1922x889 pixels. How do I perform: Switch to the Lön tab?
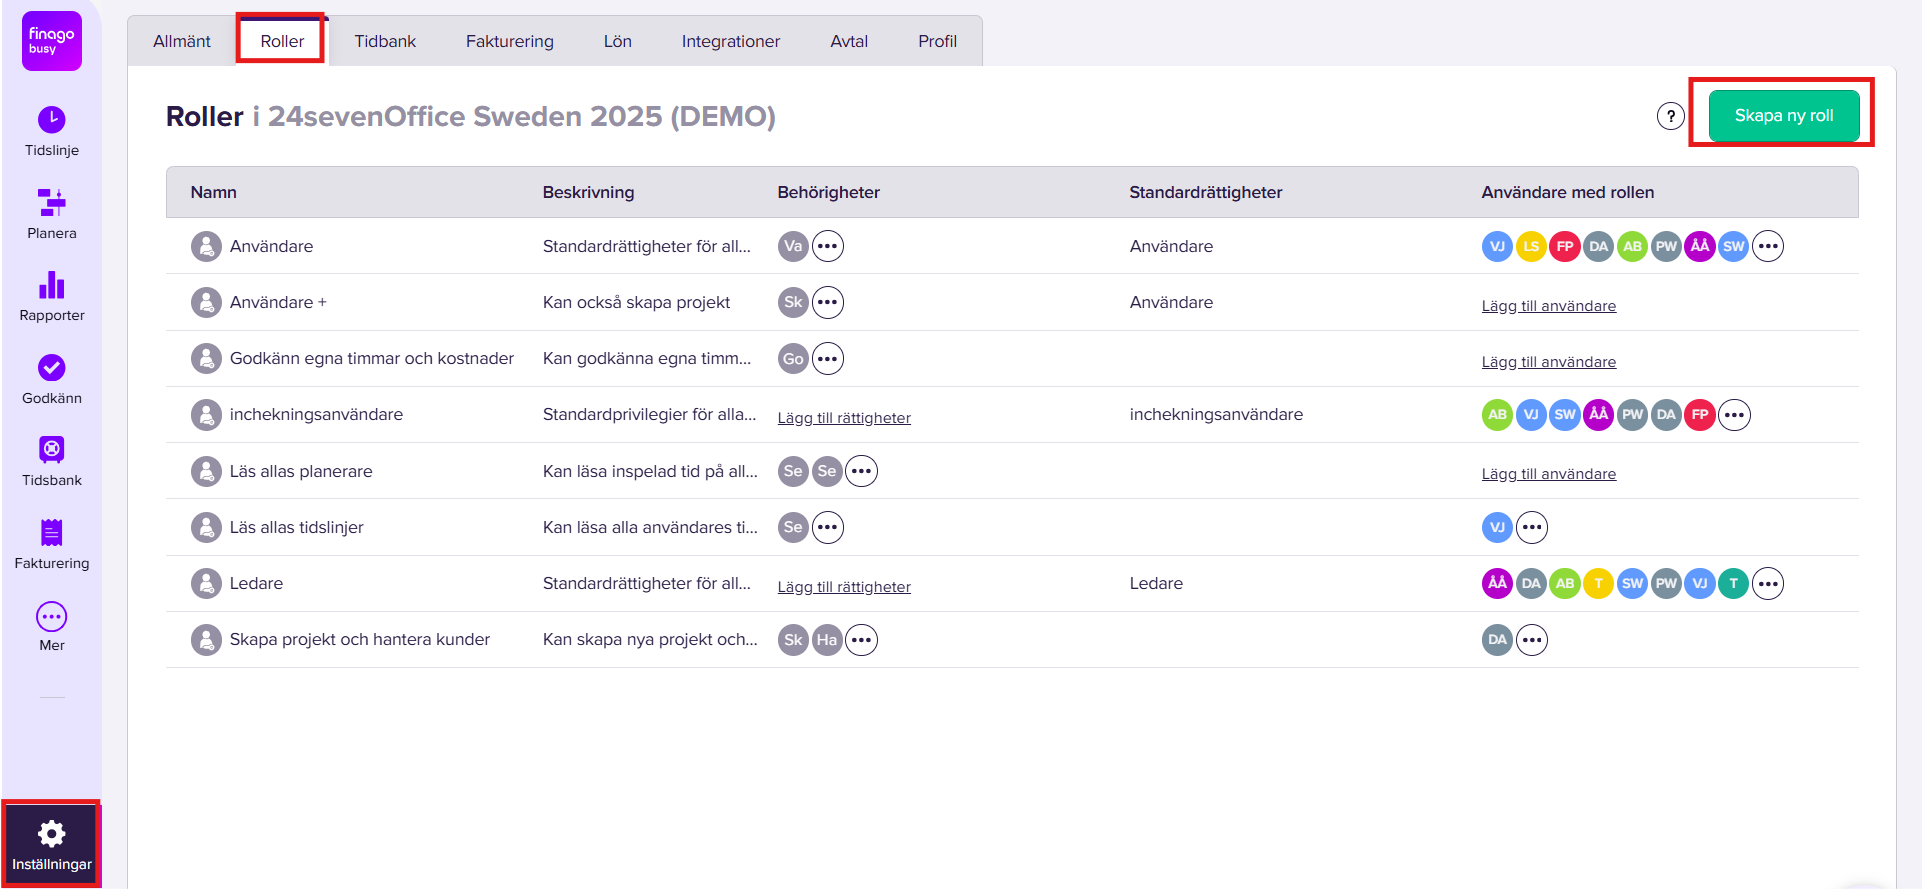(618, 41)
